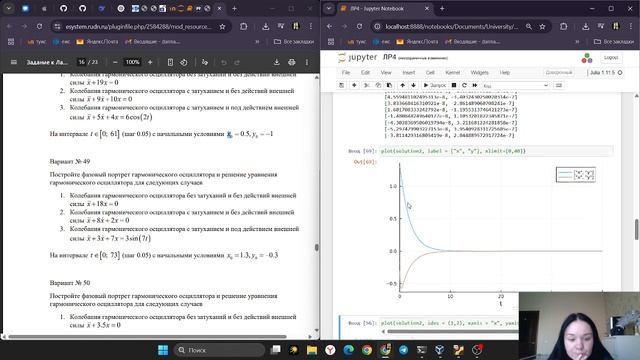Screen dimensions: 640x360
Task: Toggle the PDF viewer sidebar menu icon
Action: pos(14,62)
